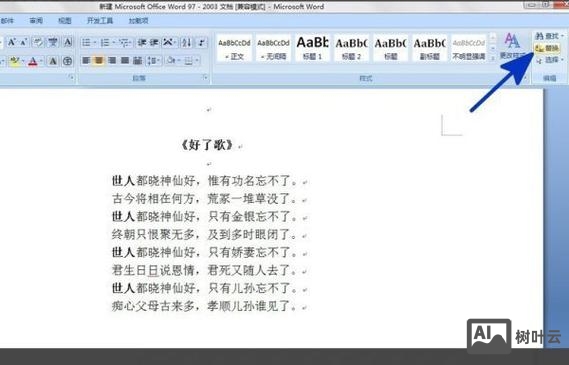Viewport: 569px width, 365px height.
Task: Click the line 古今将相在何方
Action: coord(153,199)
